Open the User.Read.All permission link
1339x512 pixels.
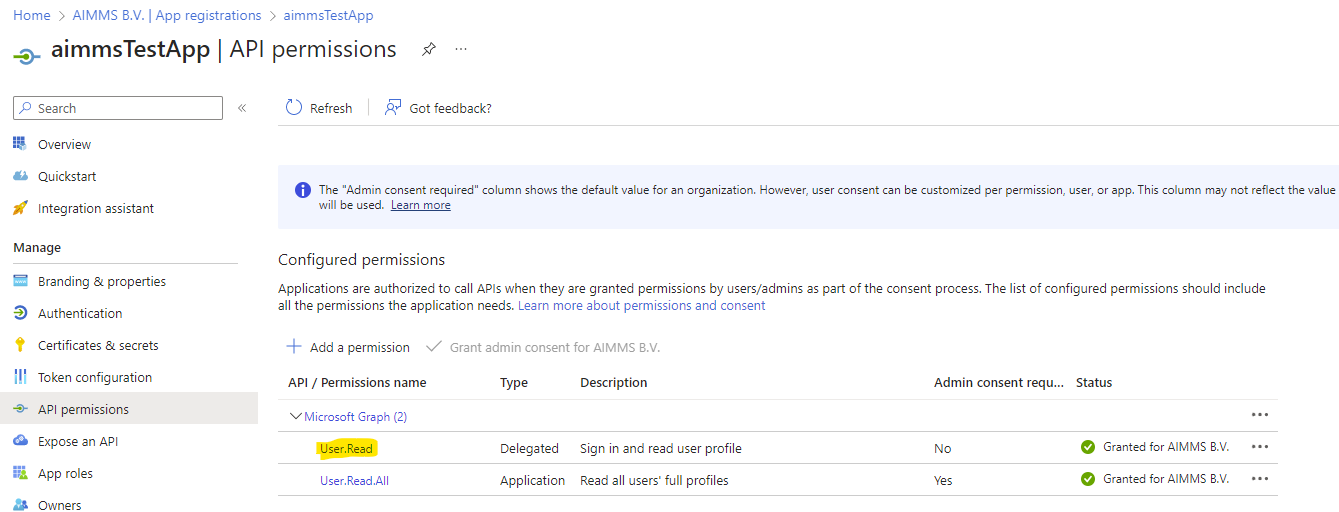point(356,480)
